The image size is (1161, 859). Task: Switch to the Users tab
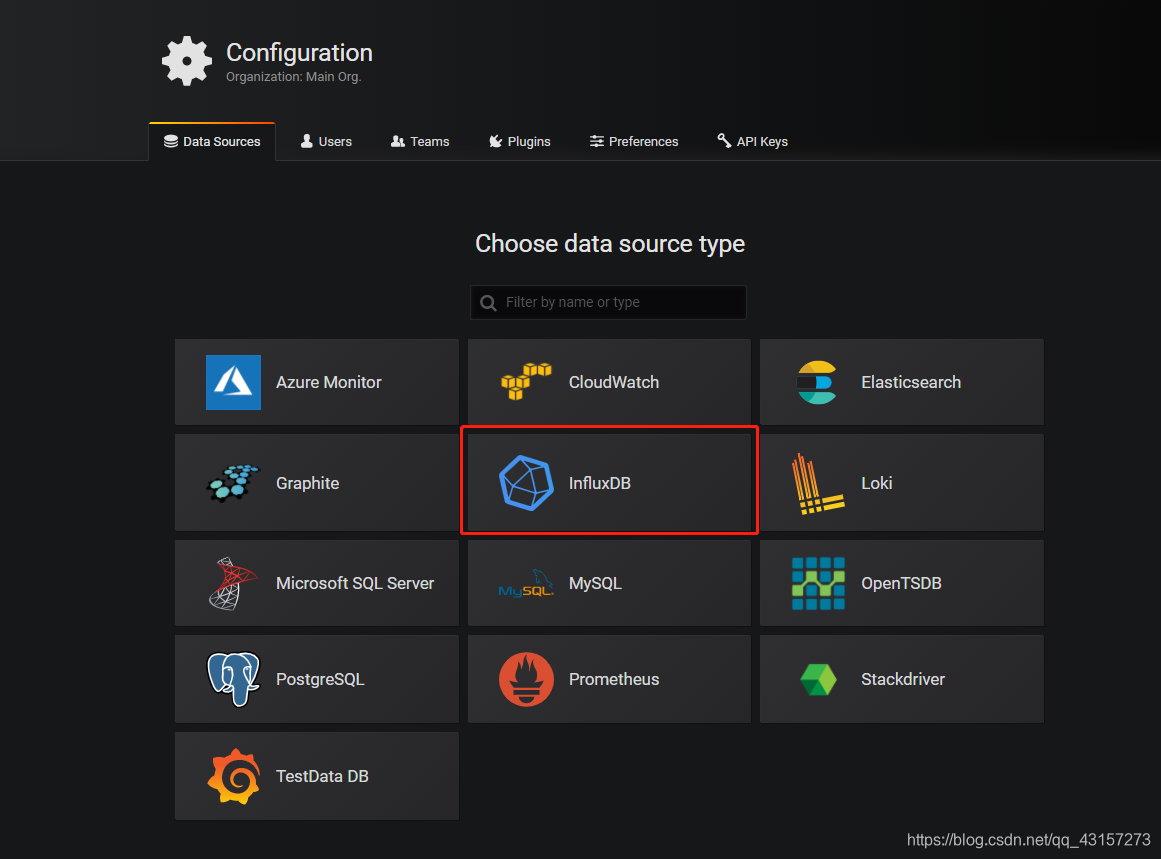326,141
